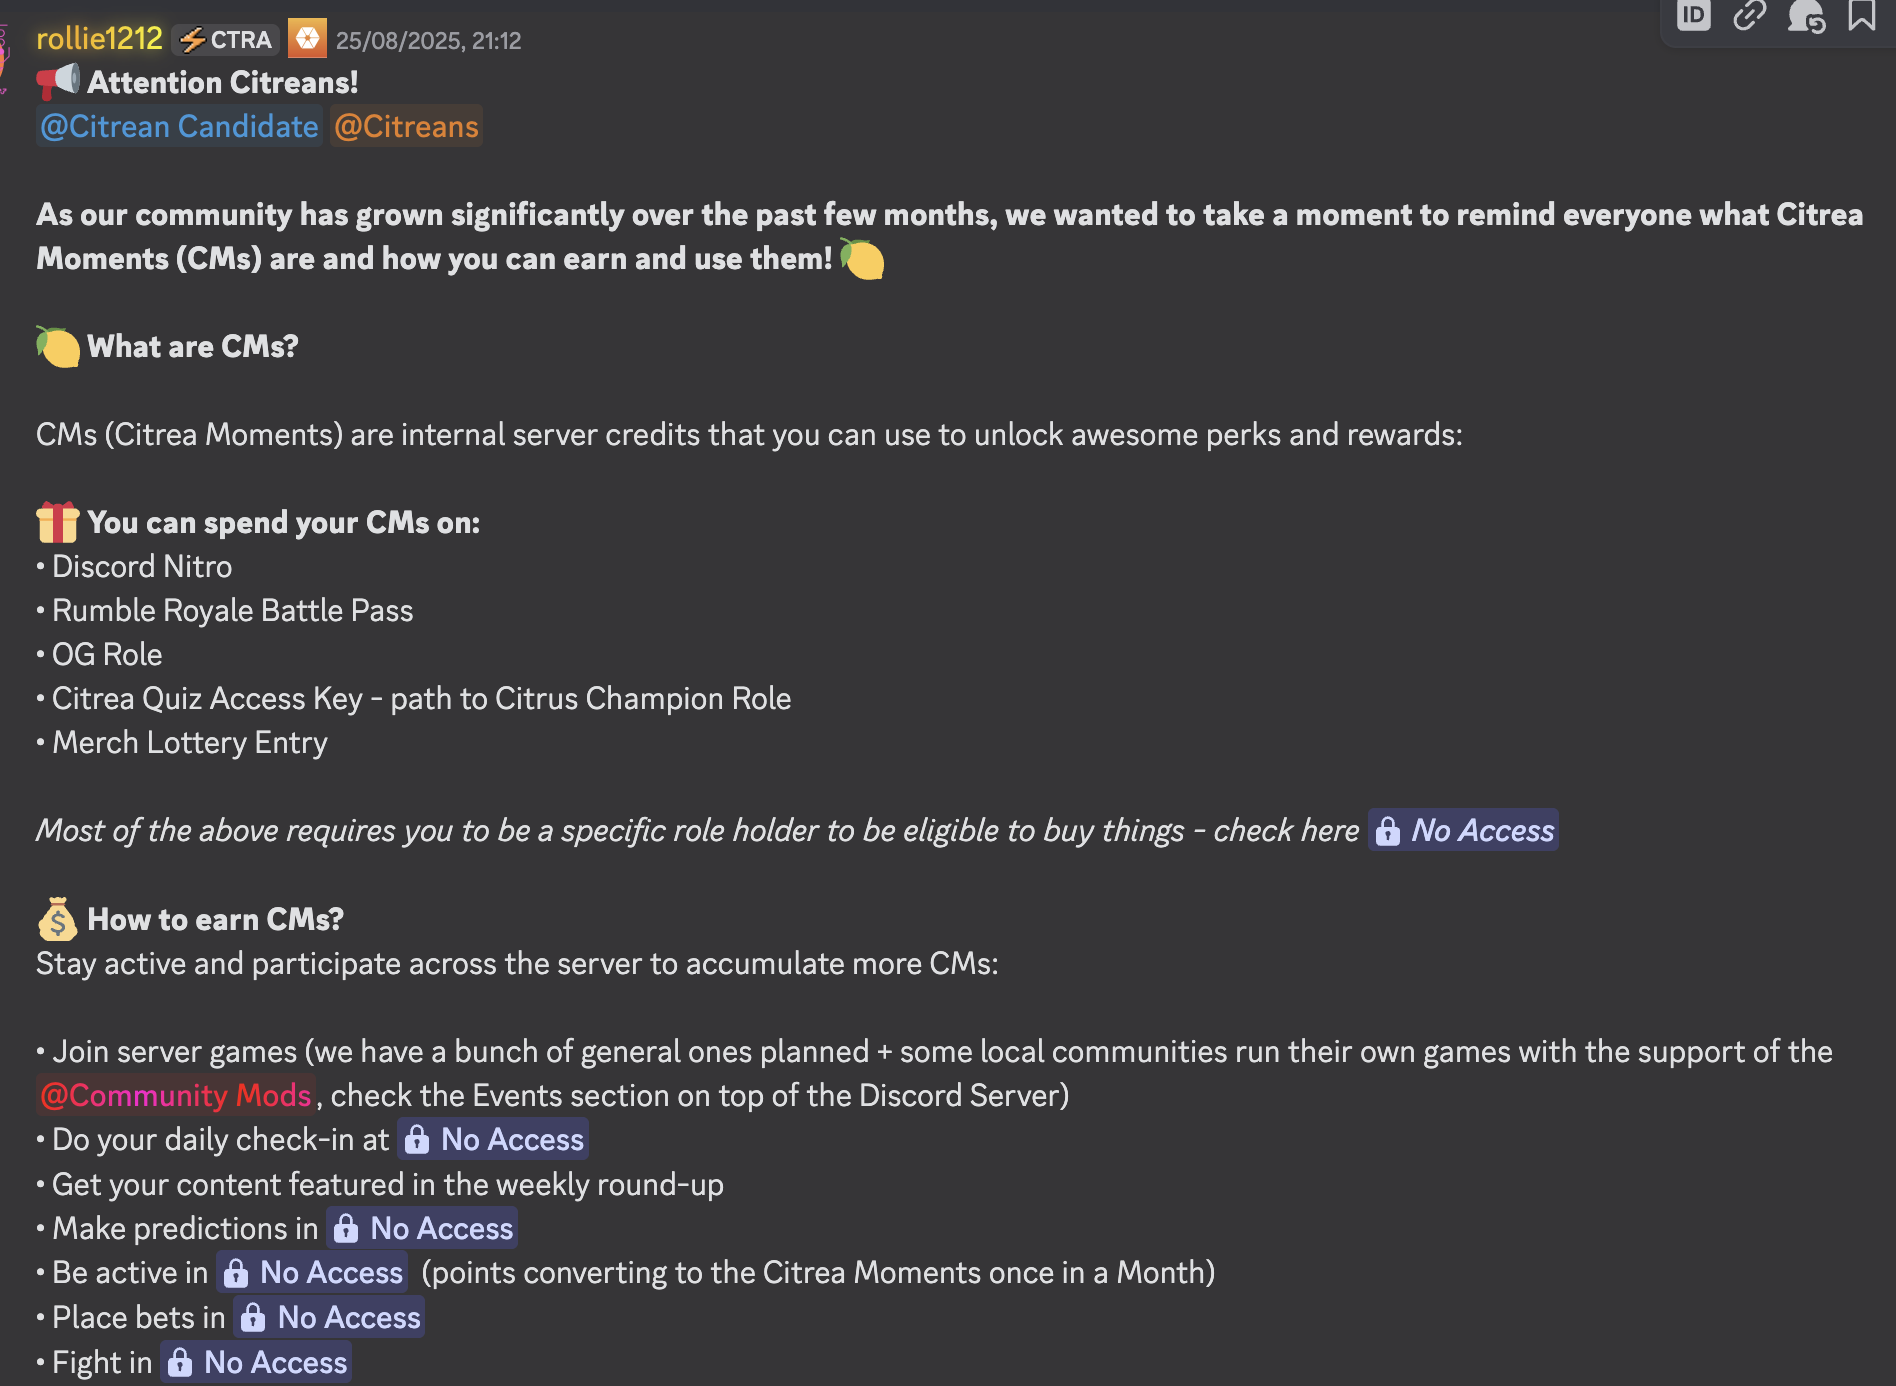This screenshot has height=1386, width=1896.
Task: Click the CTRA server tag badge
Action: click(x=226, y=40)
